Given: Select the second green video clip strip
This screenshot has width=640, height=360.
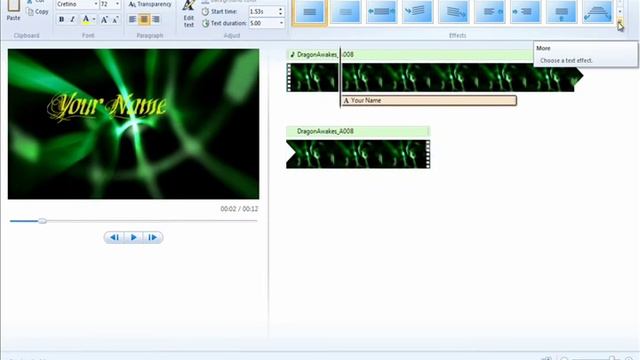Looking at the screenshot, I should (358, 154).
